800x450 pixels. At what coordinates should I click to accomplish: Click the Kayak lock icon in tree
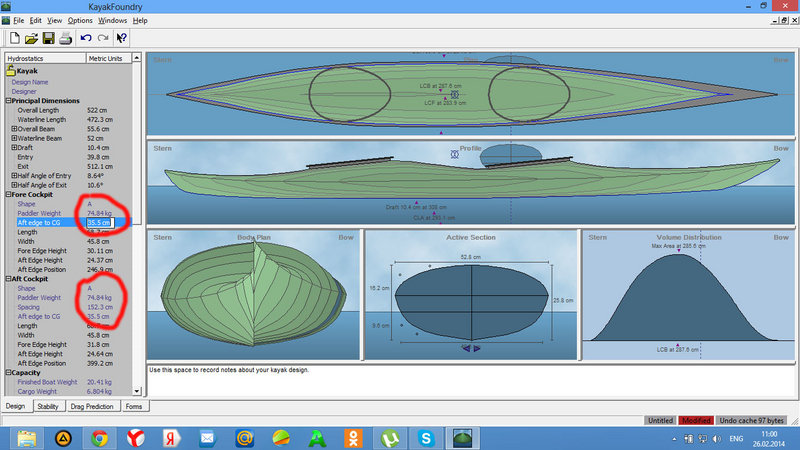point(11,70)
